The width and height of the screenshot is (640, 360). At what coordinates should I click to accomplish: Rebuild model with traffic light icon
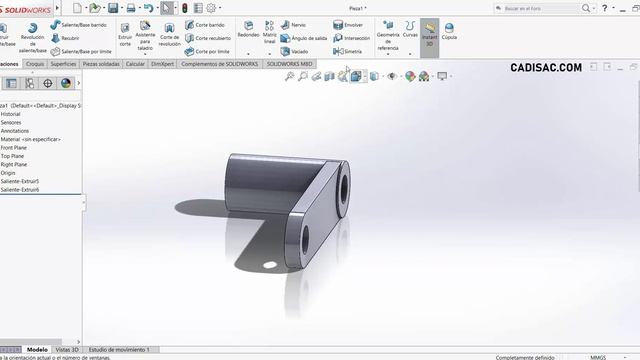[184, 8]
